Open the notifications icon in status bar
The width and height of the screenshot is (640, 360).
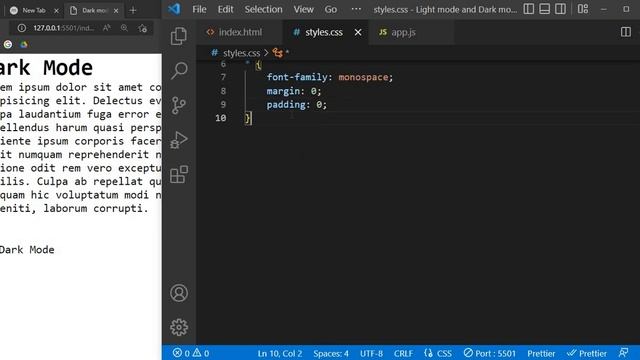[623, 353]
